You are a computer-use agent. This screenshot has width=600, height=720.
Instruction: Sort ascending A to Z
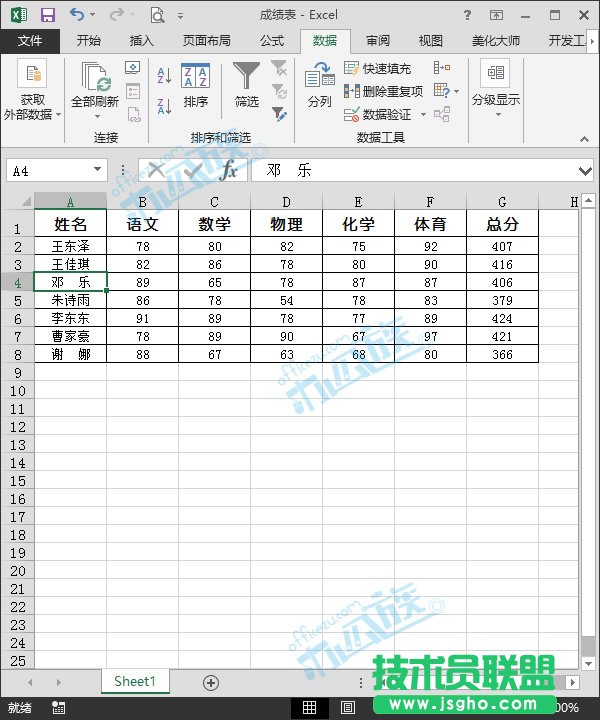coord(164,75)
